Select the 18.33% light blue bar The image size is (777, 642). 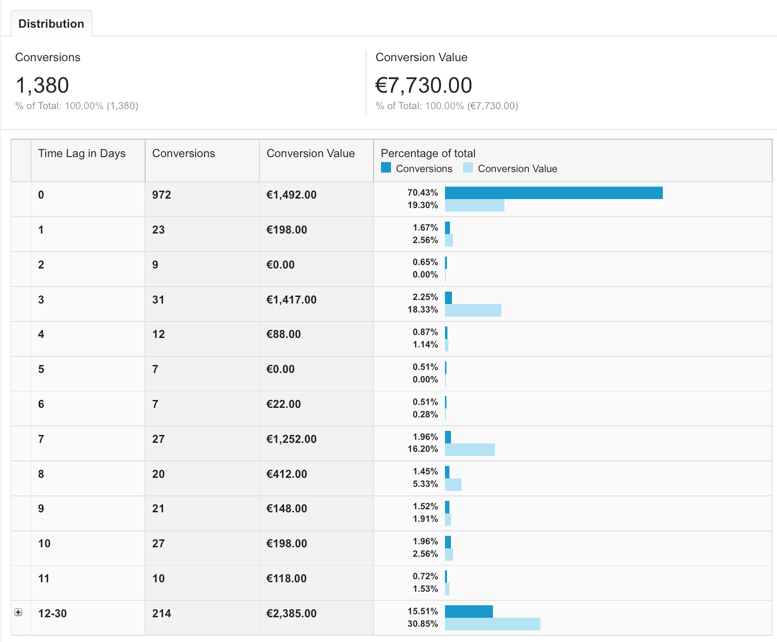point(473,310)
